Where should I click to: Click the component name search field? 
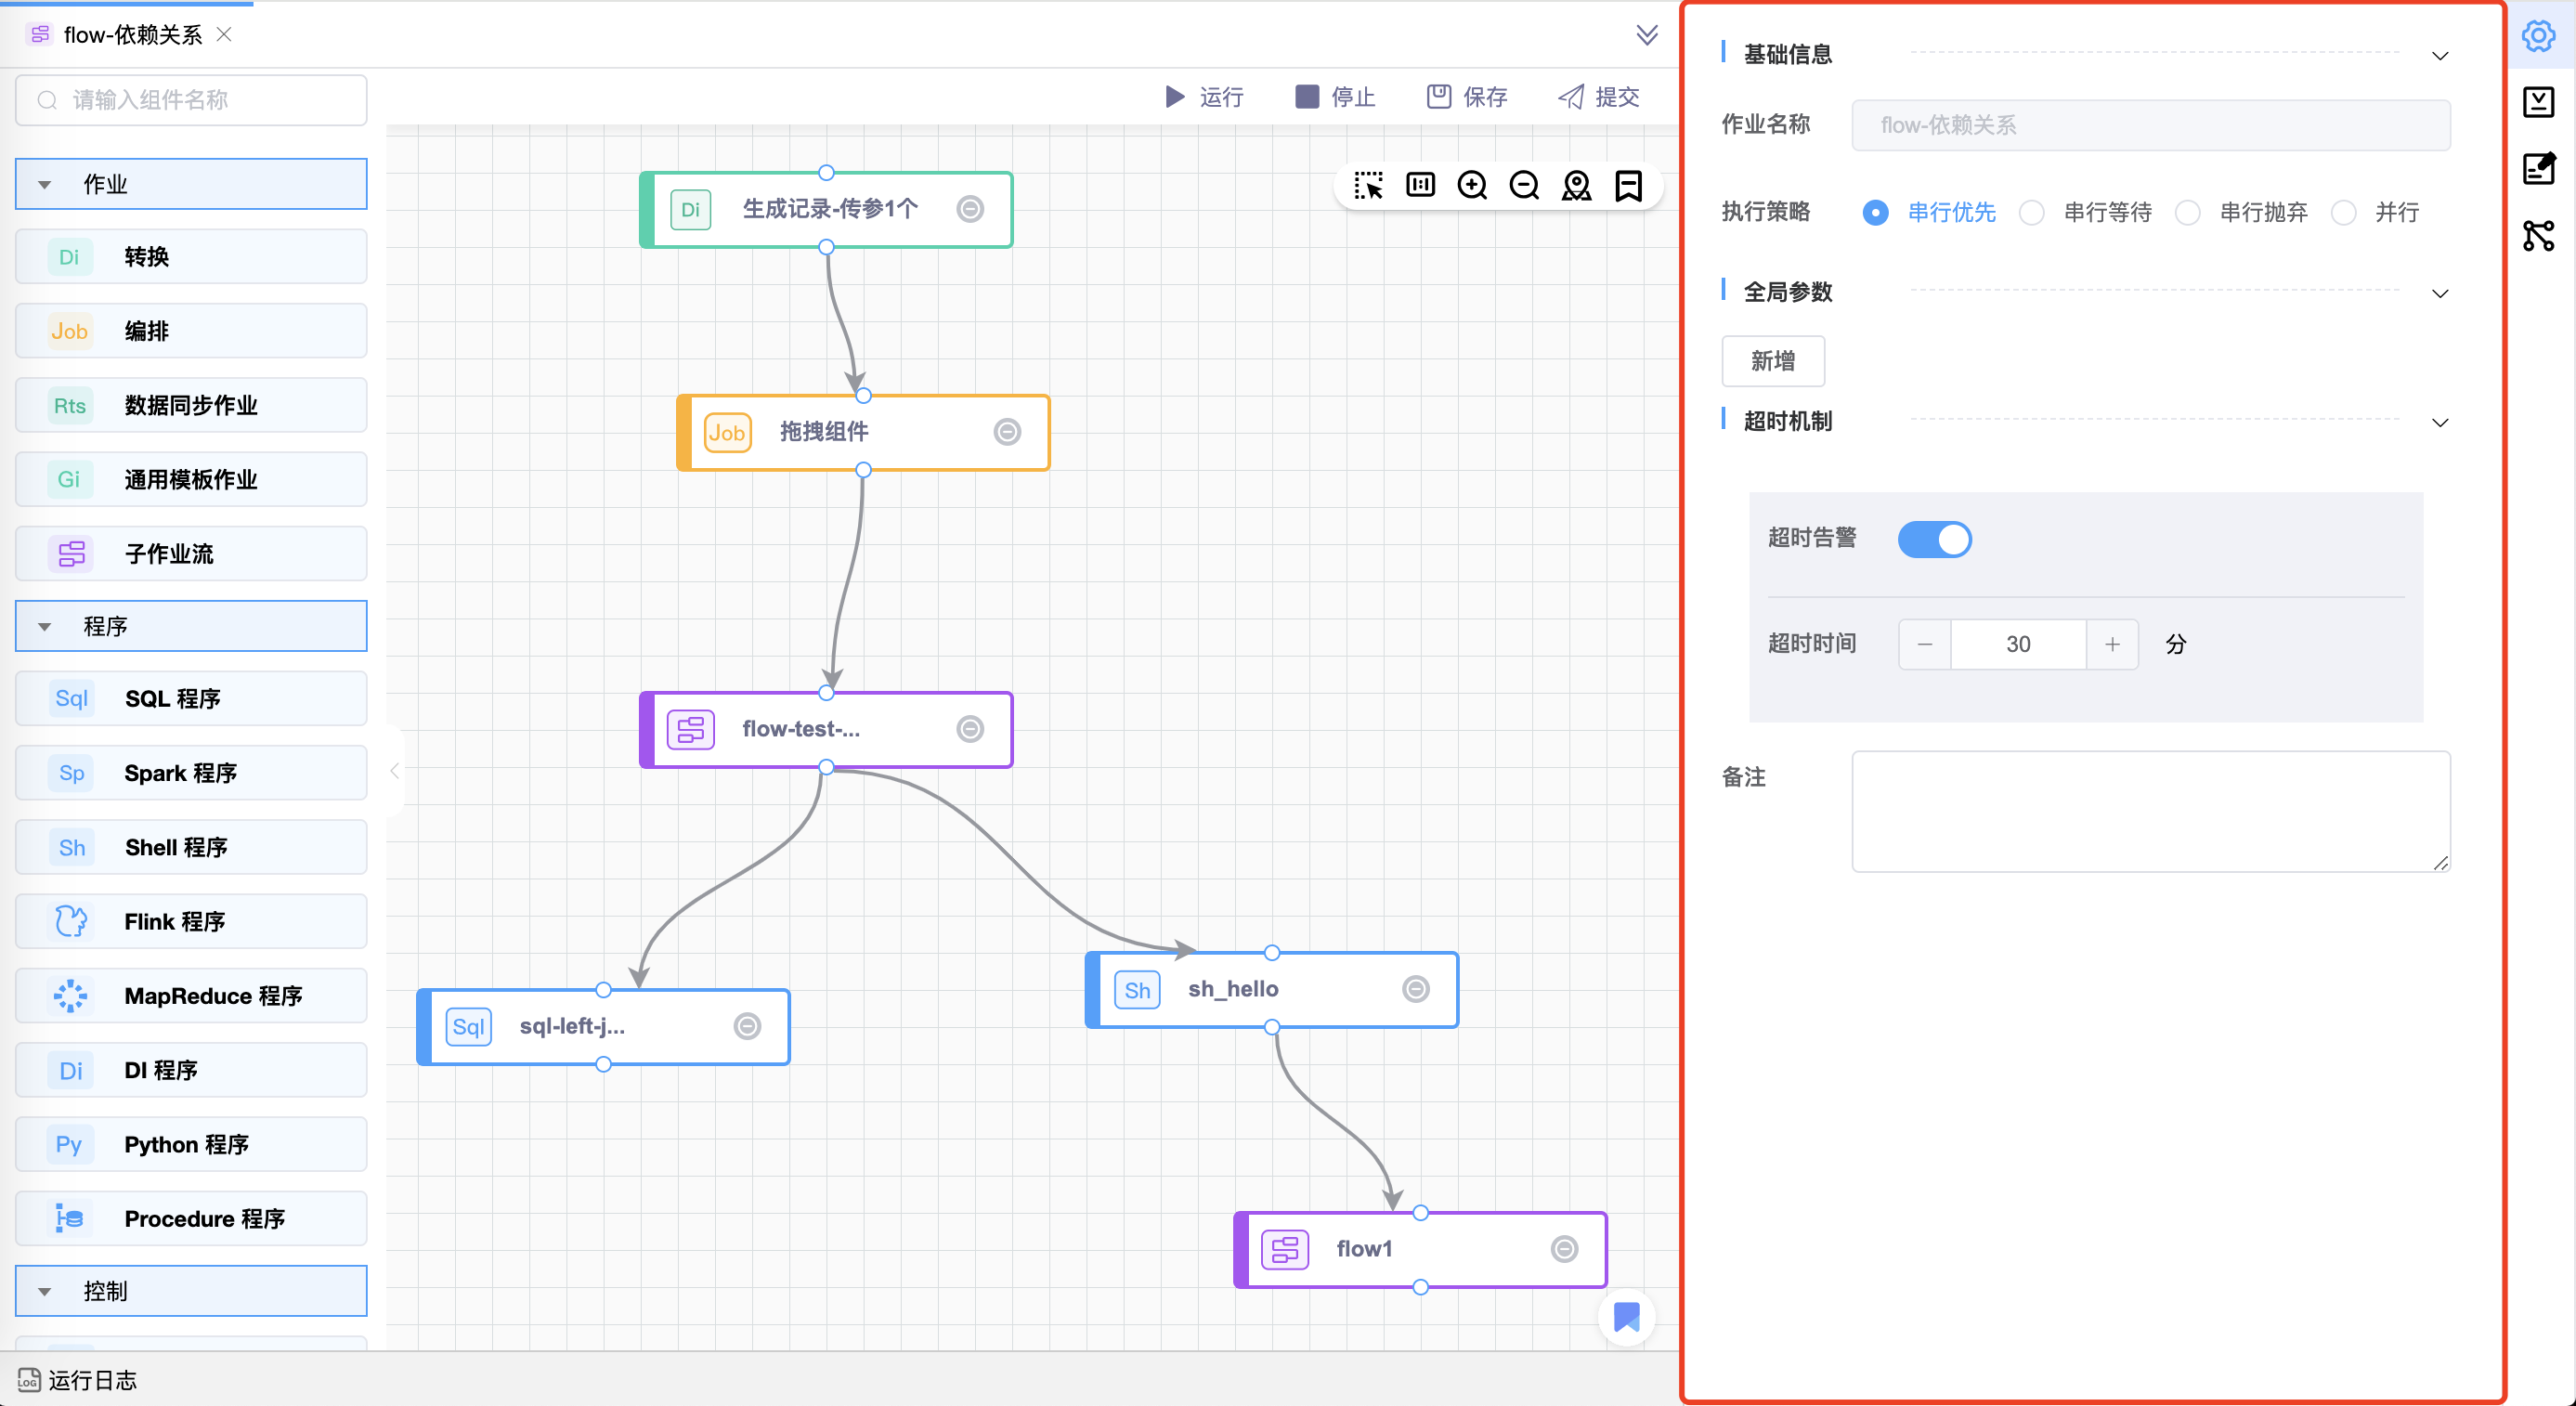pyautogui.click(x=192, y=100)
